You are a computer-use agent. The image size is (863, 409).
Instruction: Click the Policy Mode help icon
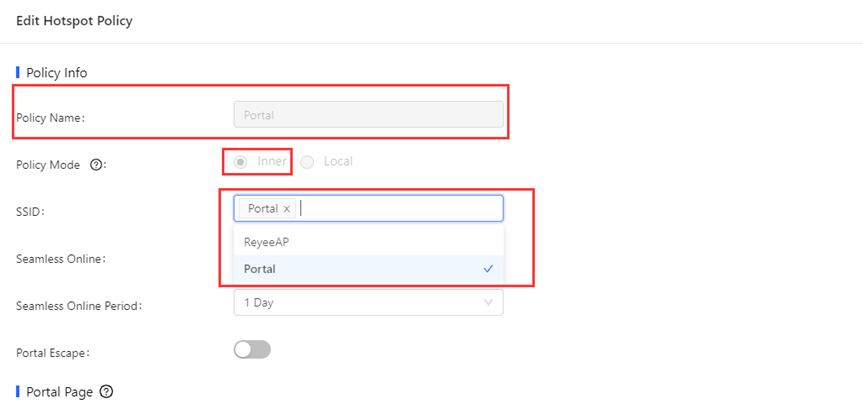(95, 165)
